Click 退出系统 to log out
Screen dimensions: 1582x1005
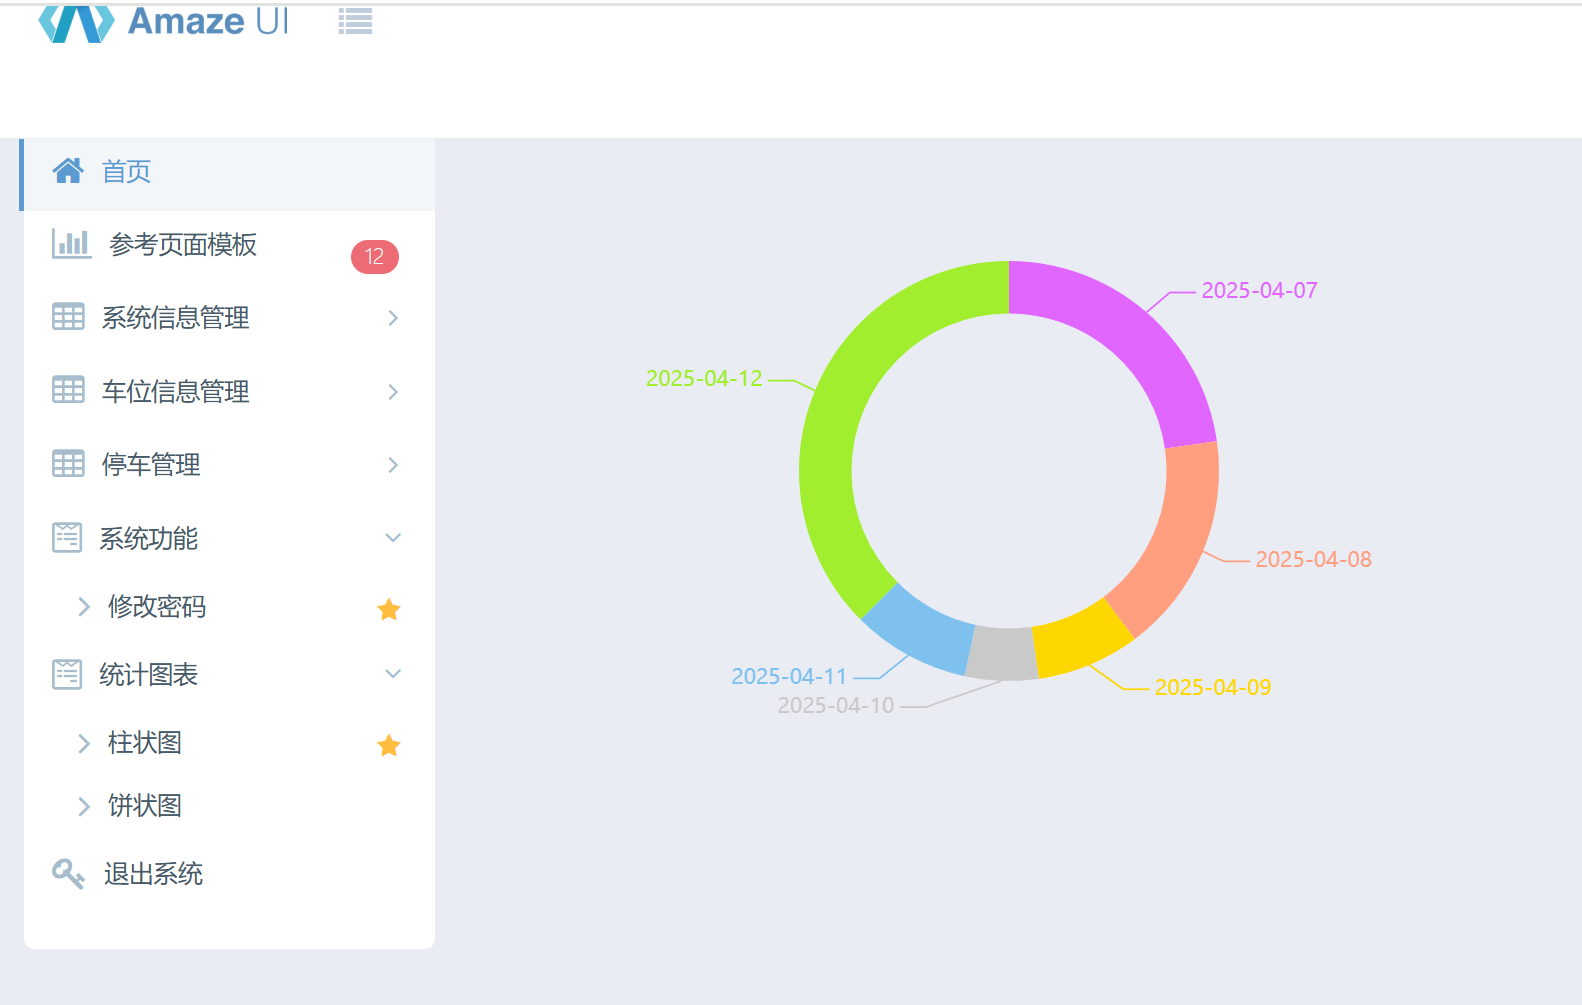tap(154, 874)
